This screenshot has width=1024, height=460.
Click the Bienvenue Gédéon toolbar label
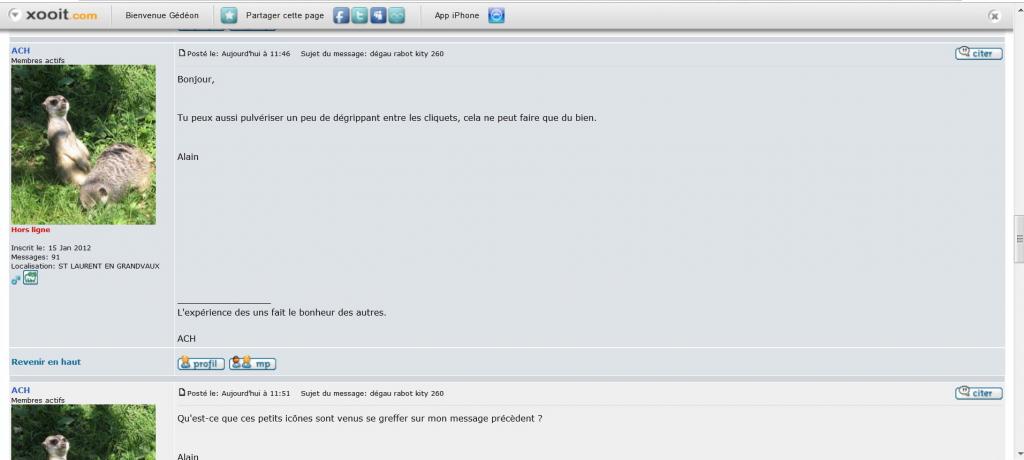162,16
